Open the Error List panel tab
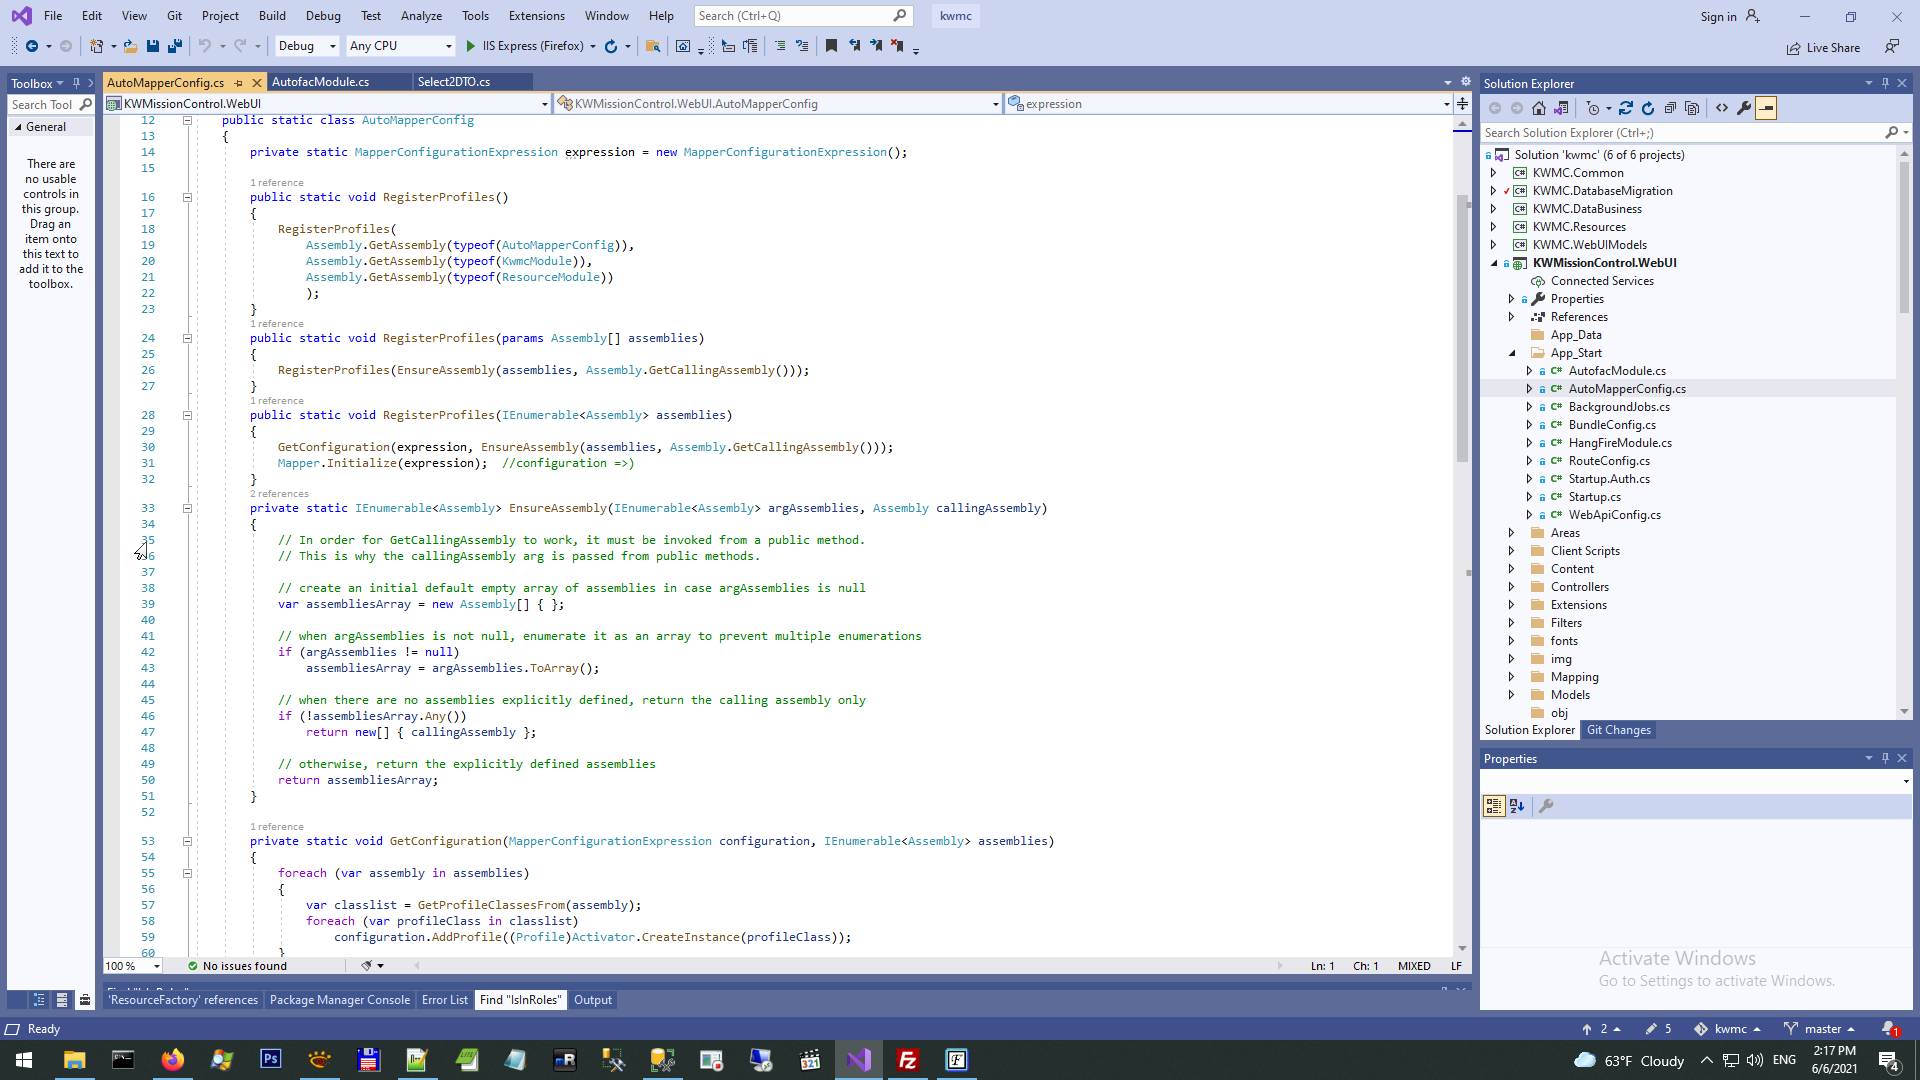Image resolution: width=1920 pixels, height=1080 pixels. (x=444, y=1000)
